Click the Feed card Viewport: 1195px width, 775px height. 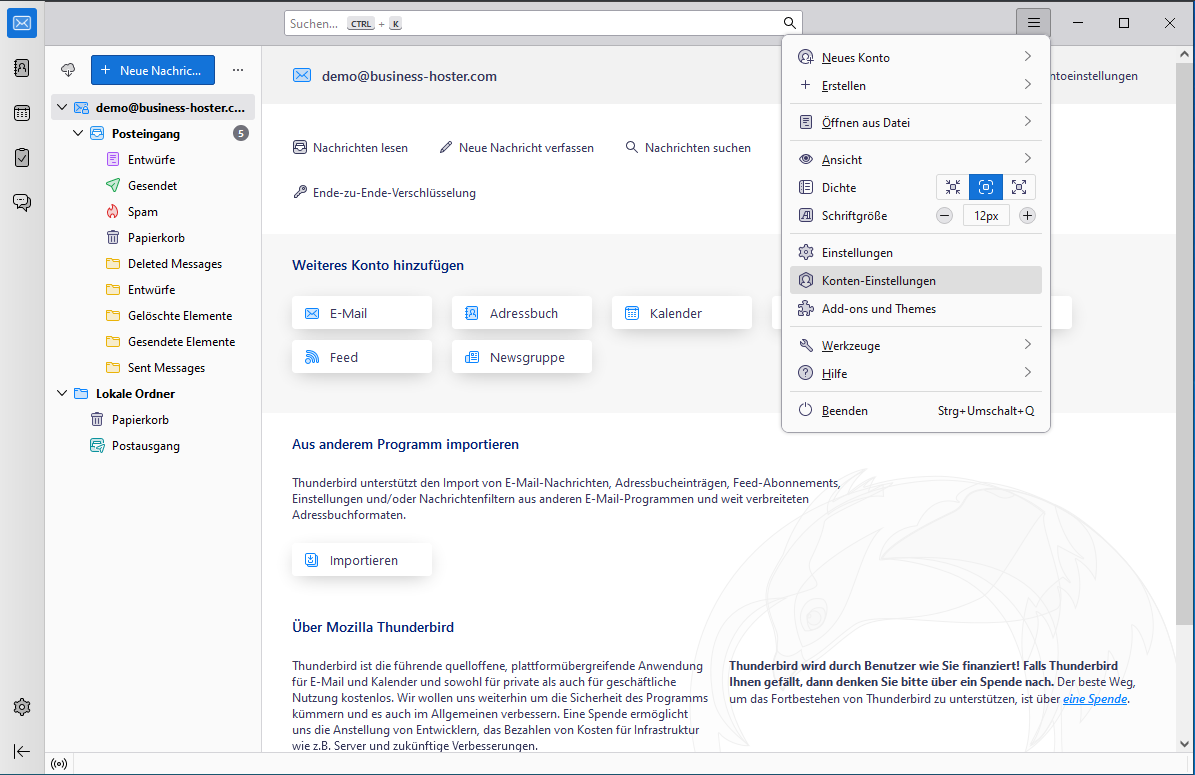(x=362, y=357)
